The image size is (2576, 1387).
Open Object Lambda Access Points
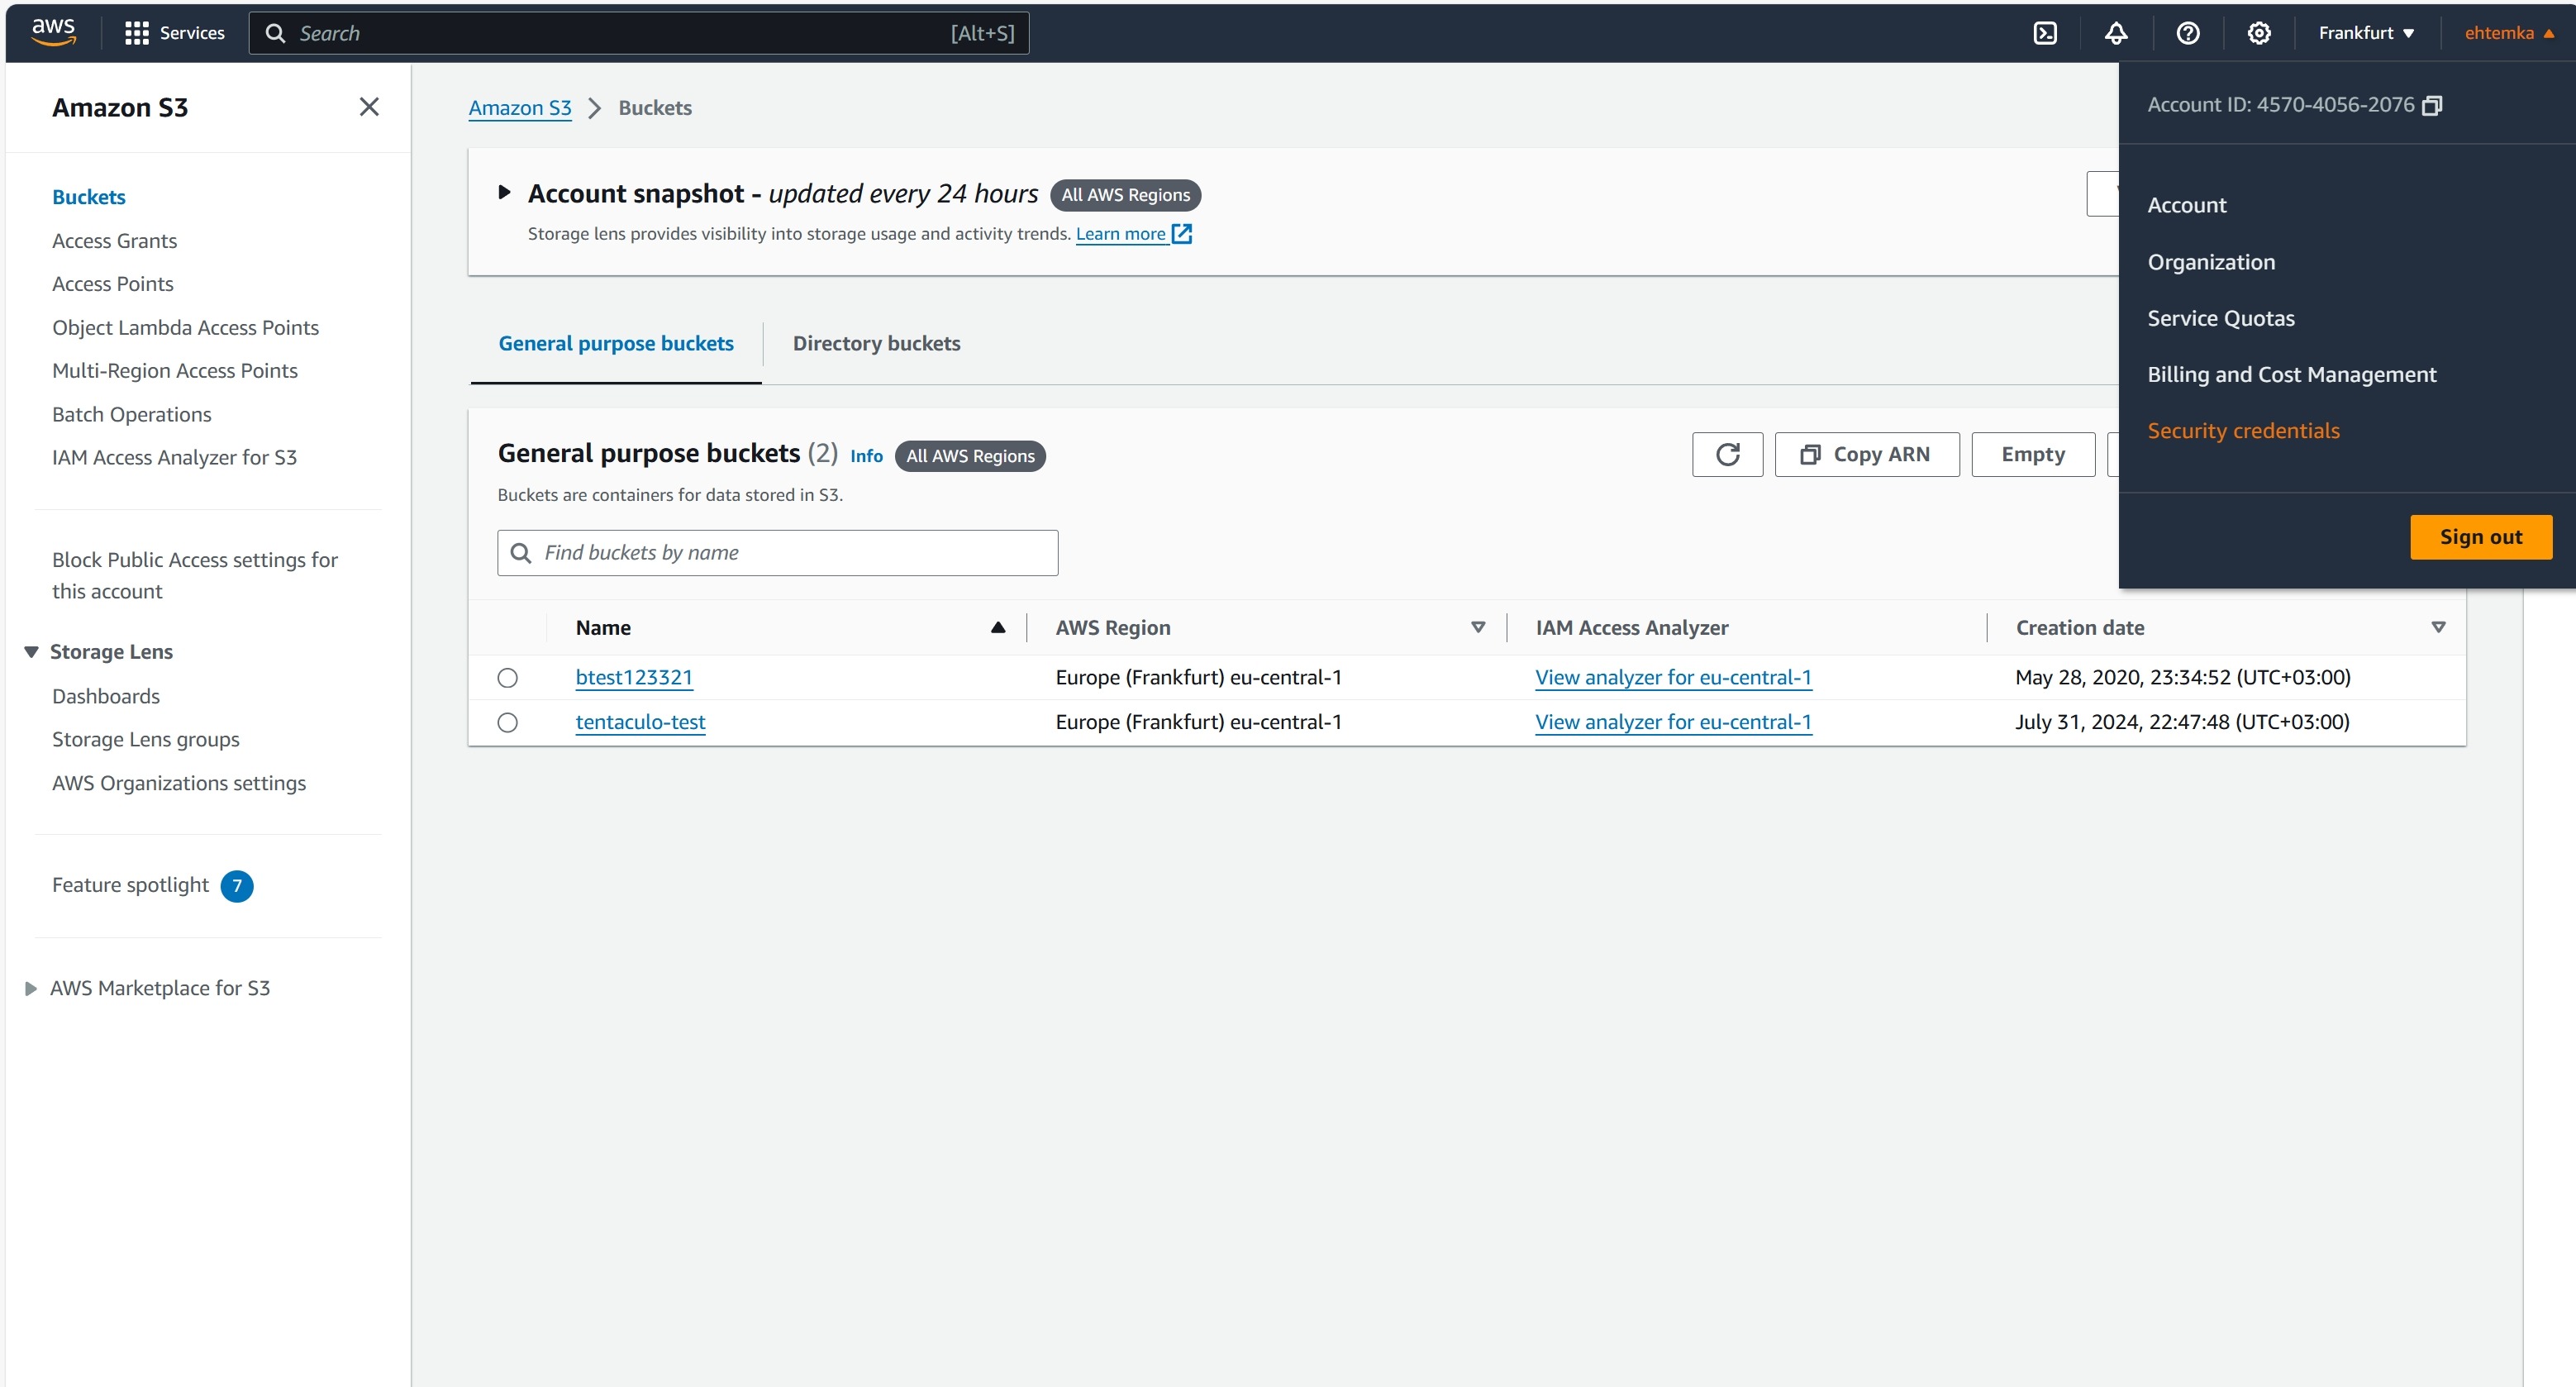185,328
